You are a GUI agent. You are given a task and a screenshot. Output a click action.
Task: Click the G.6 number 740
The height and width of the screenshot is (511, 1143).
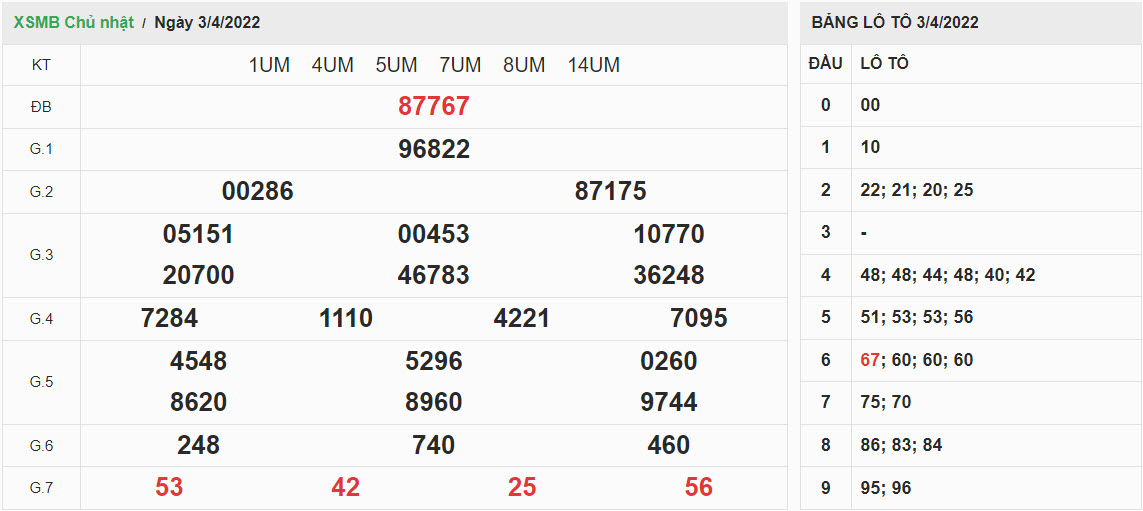(x=434, y=445)
